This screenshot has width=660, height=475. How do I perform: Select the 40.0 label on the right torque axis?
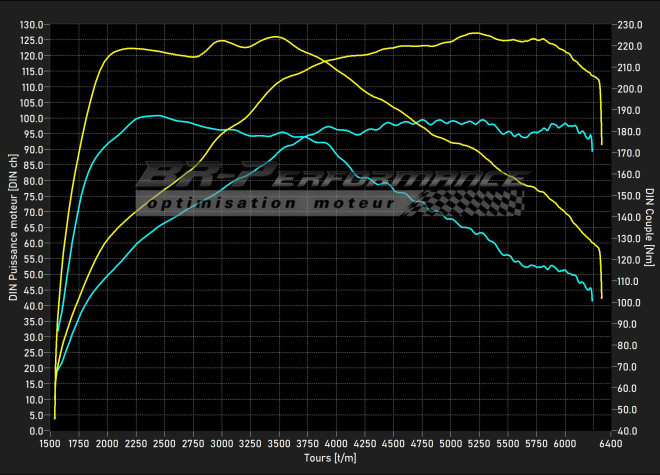pyautogui.click(x=628, y=431)
